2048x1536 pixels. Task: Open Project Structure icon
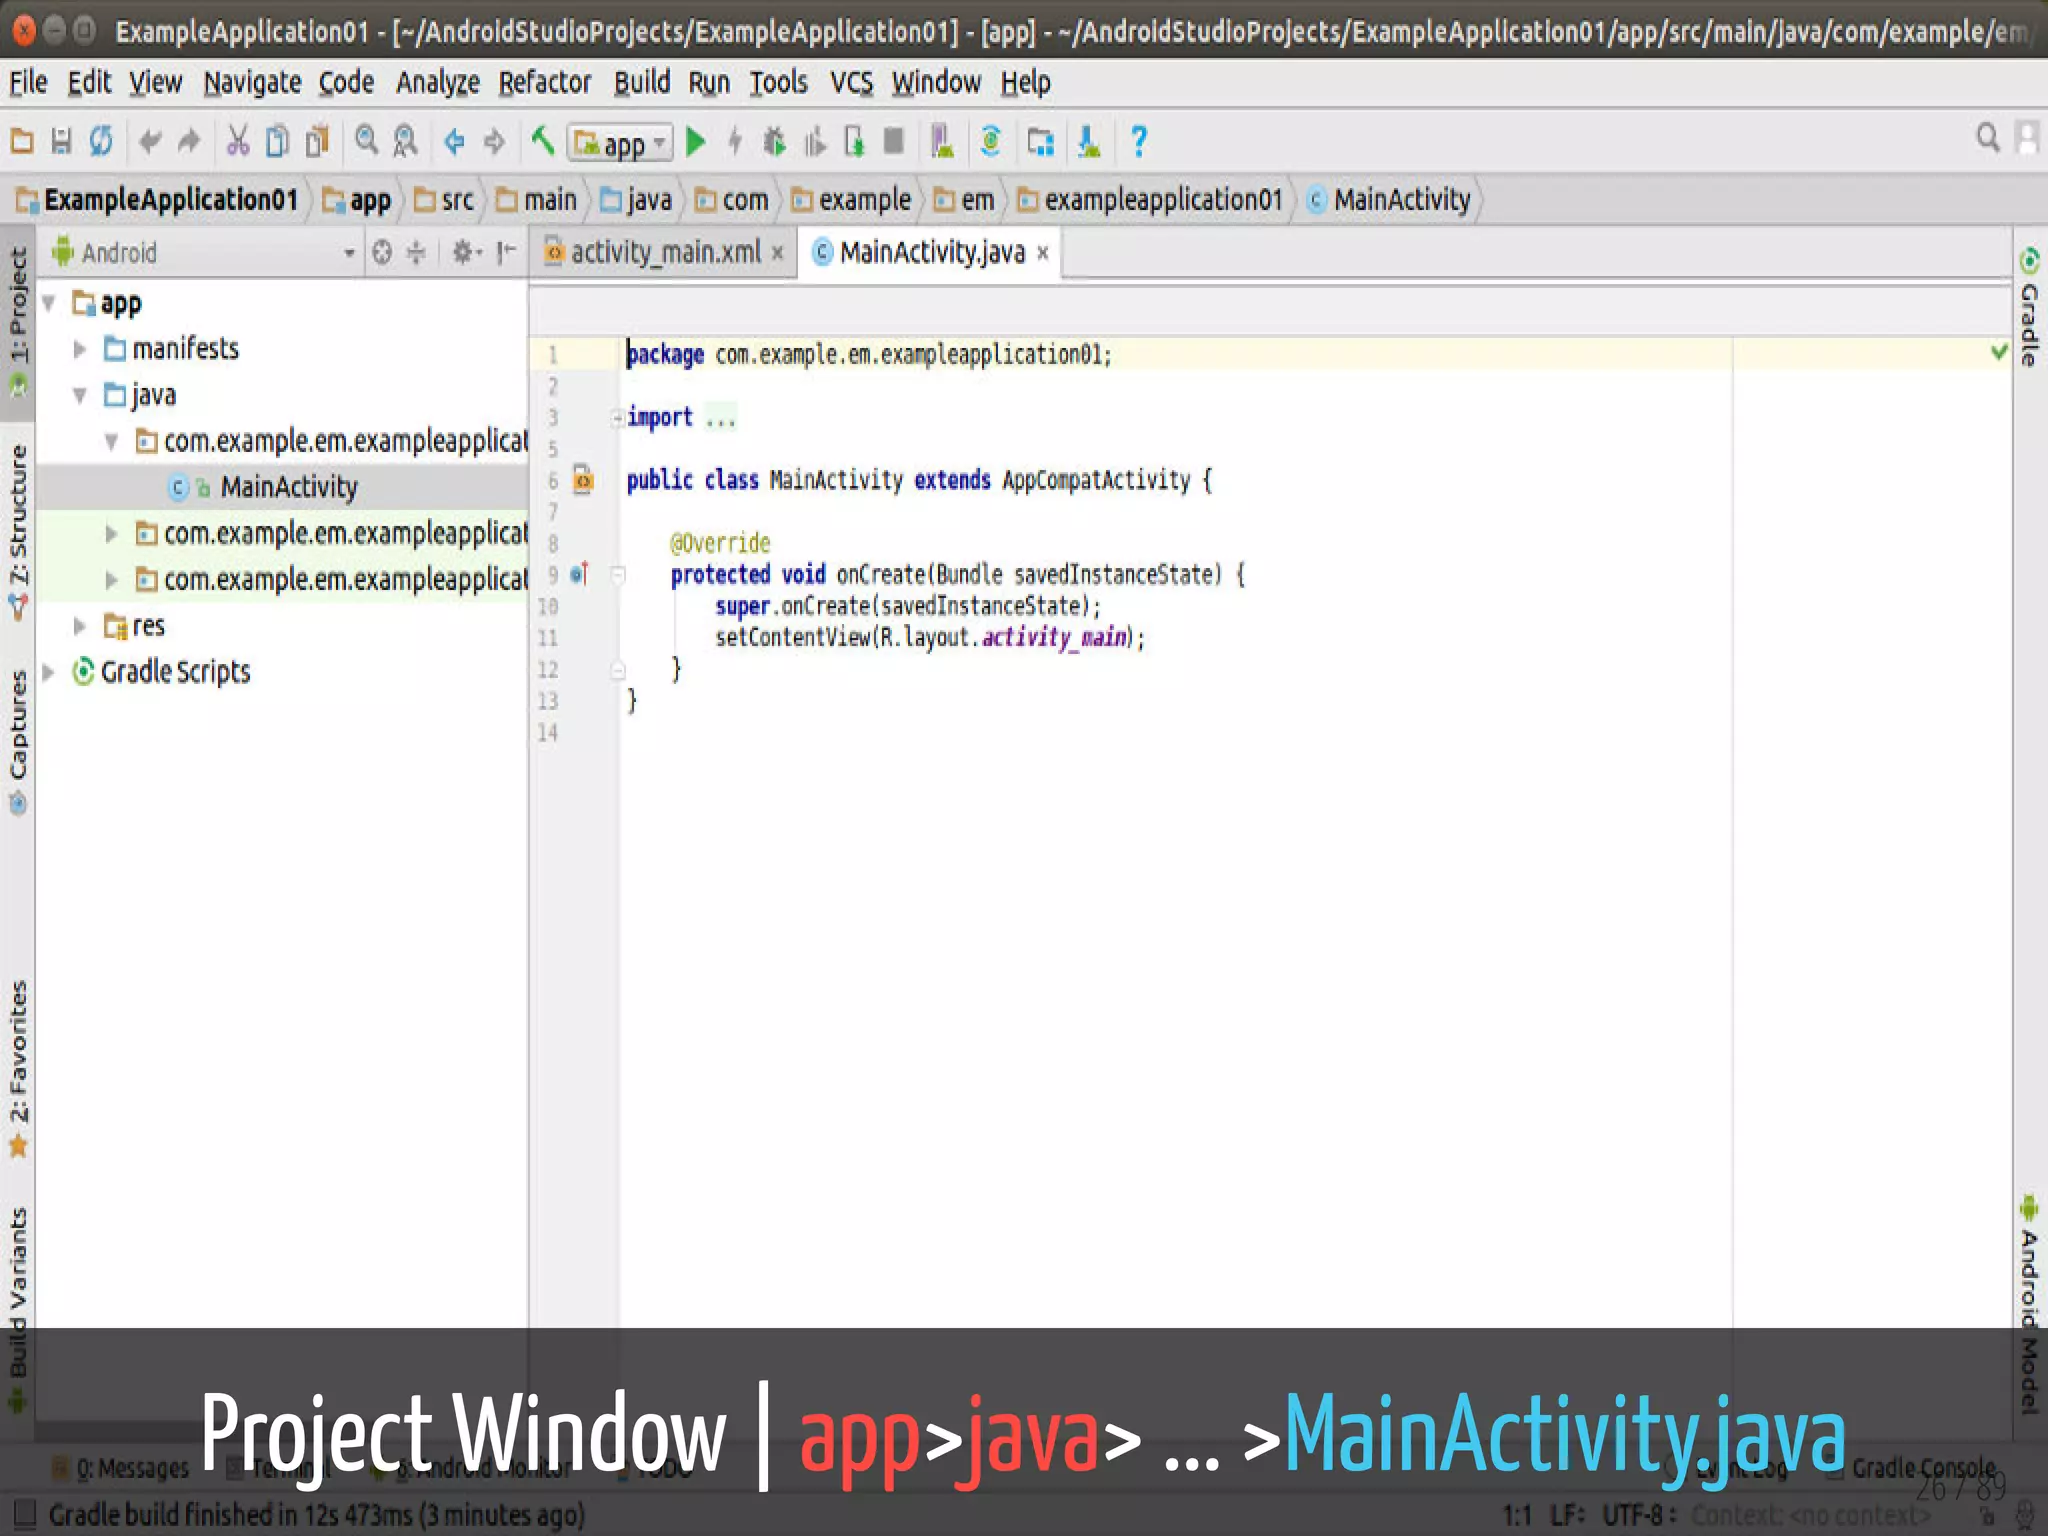[1040, 141]
